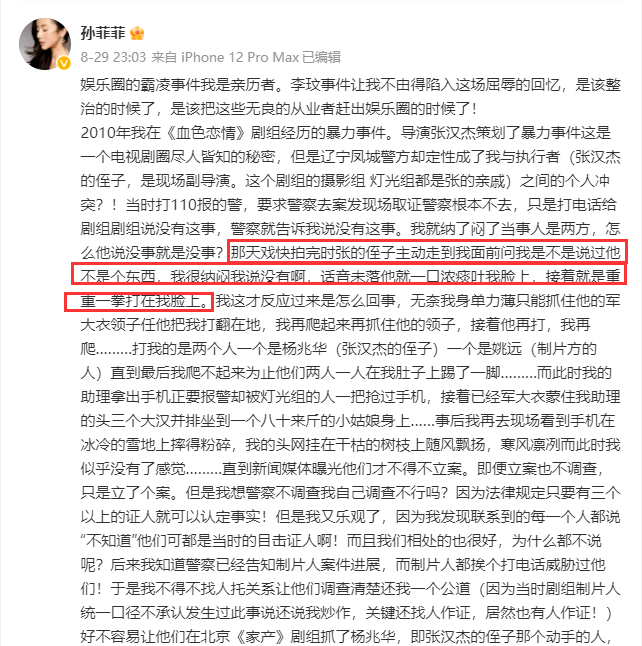Click highlighted line starting 那天戏快拍完时
This screenshot has width=642, height=646.
(427, 252)
